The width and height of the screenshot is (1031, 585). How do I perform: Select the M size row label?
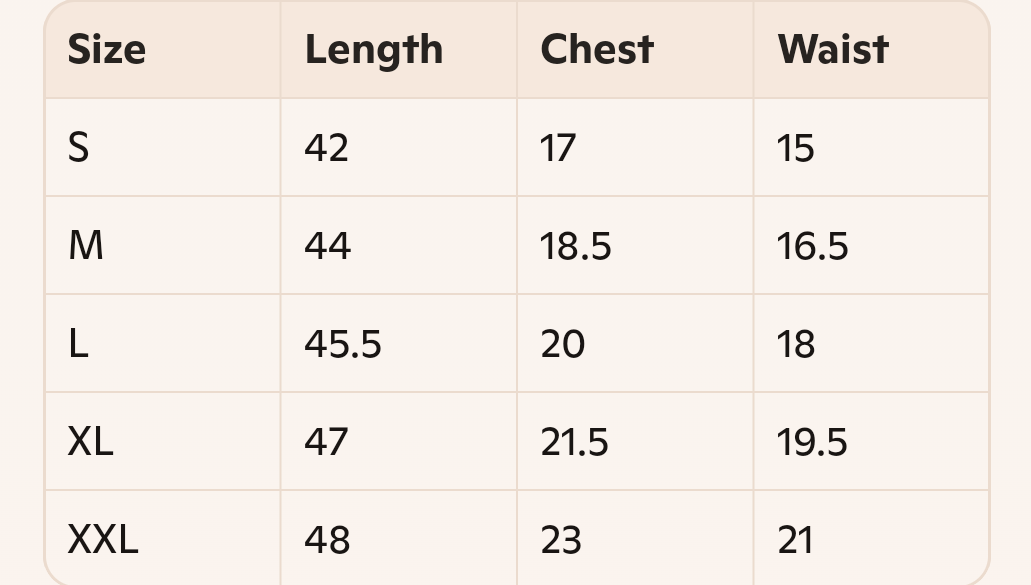(x=85, y=246)
